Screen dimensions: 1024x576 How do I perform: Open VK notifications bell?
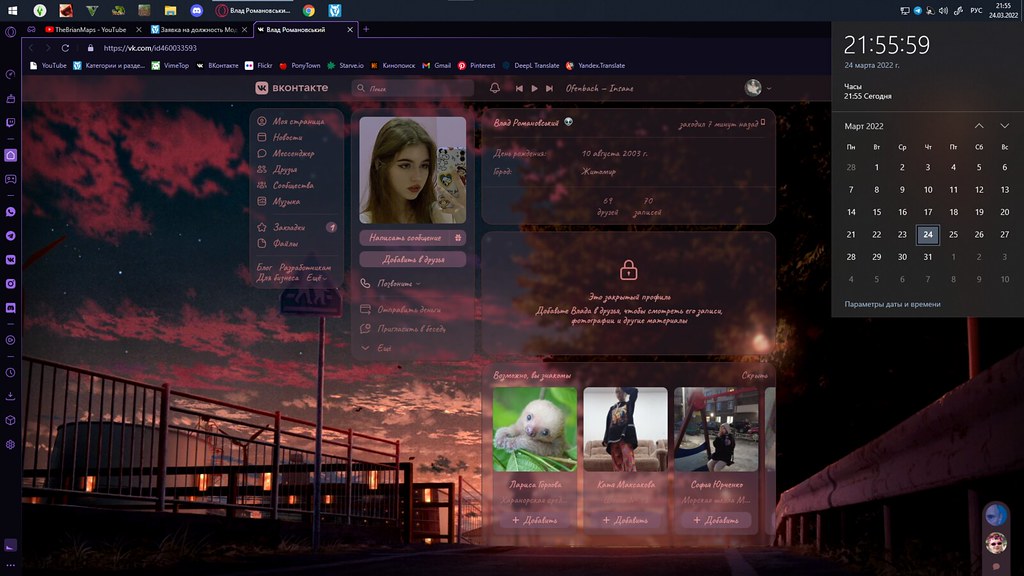[494, 88]
